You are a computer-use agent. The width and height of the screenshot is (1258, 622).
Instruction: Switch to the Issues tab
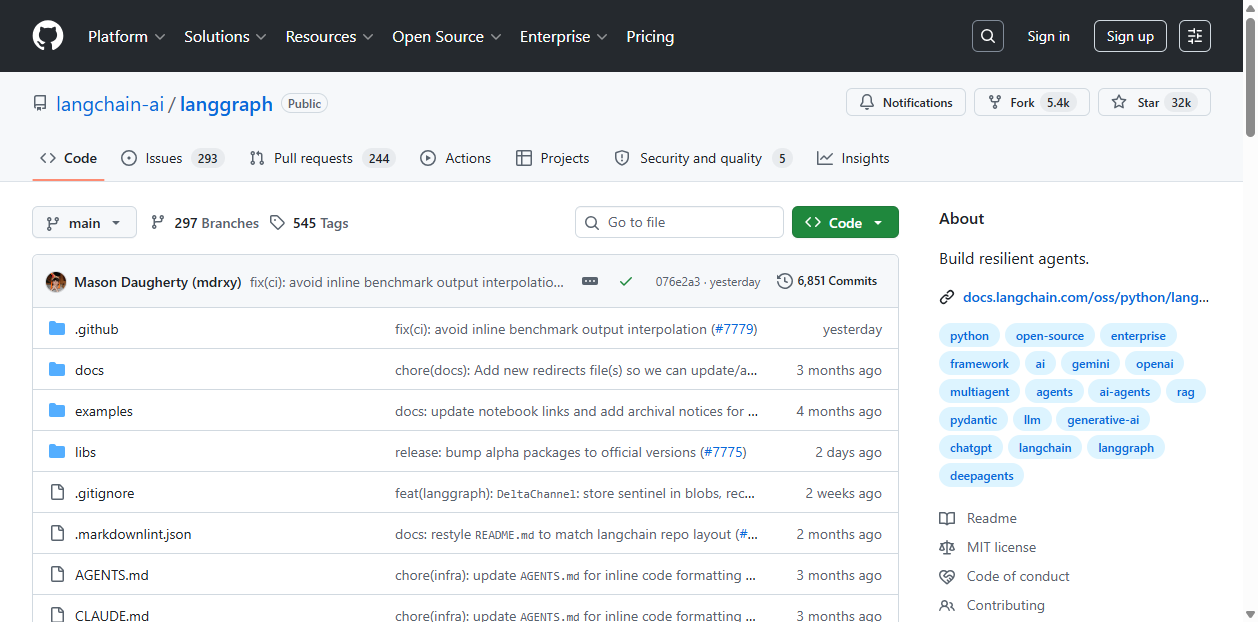pos(171,158)
